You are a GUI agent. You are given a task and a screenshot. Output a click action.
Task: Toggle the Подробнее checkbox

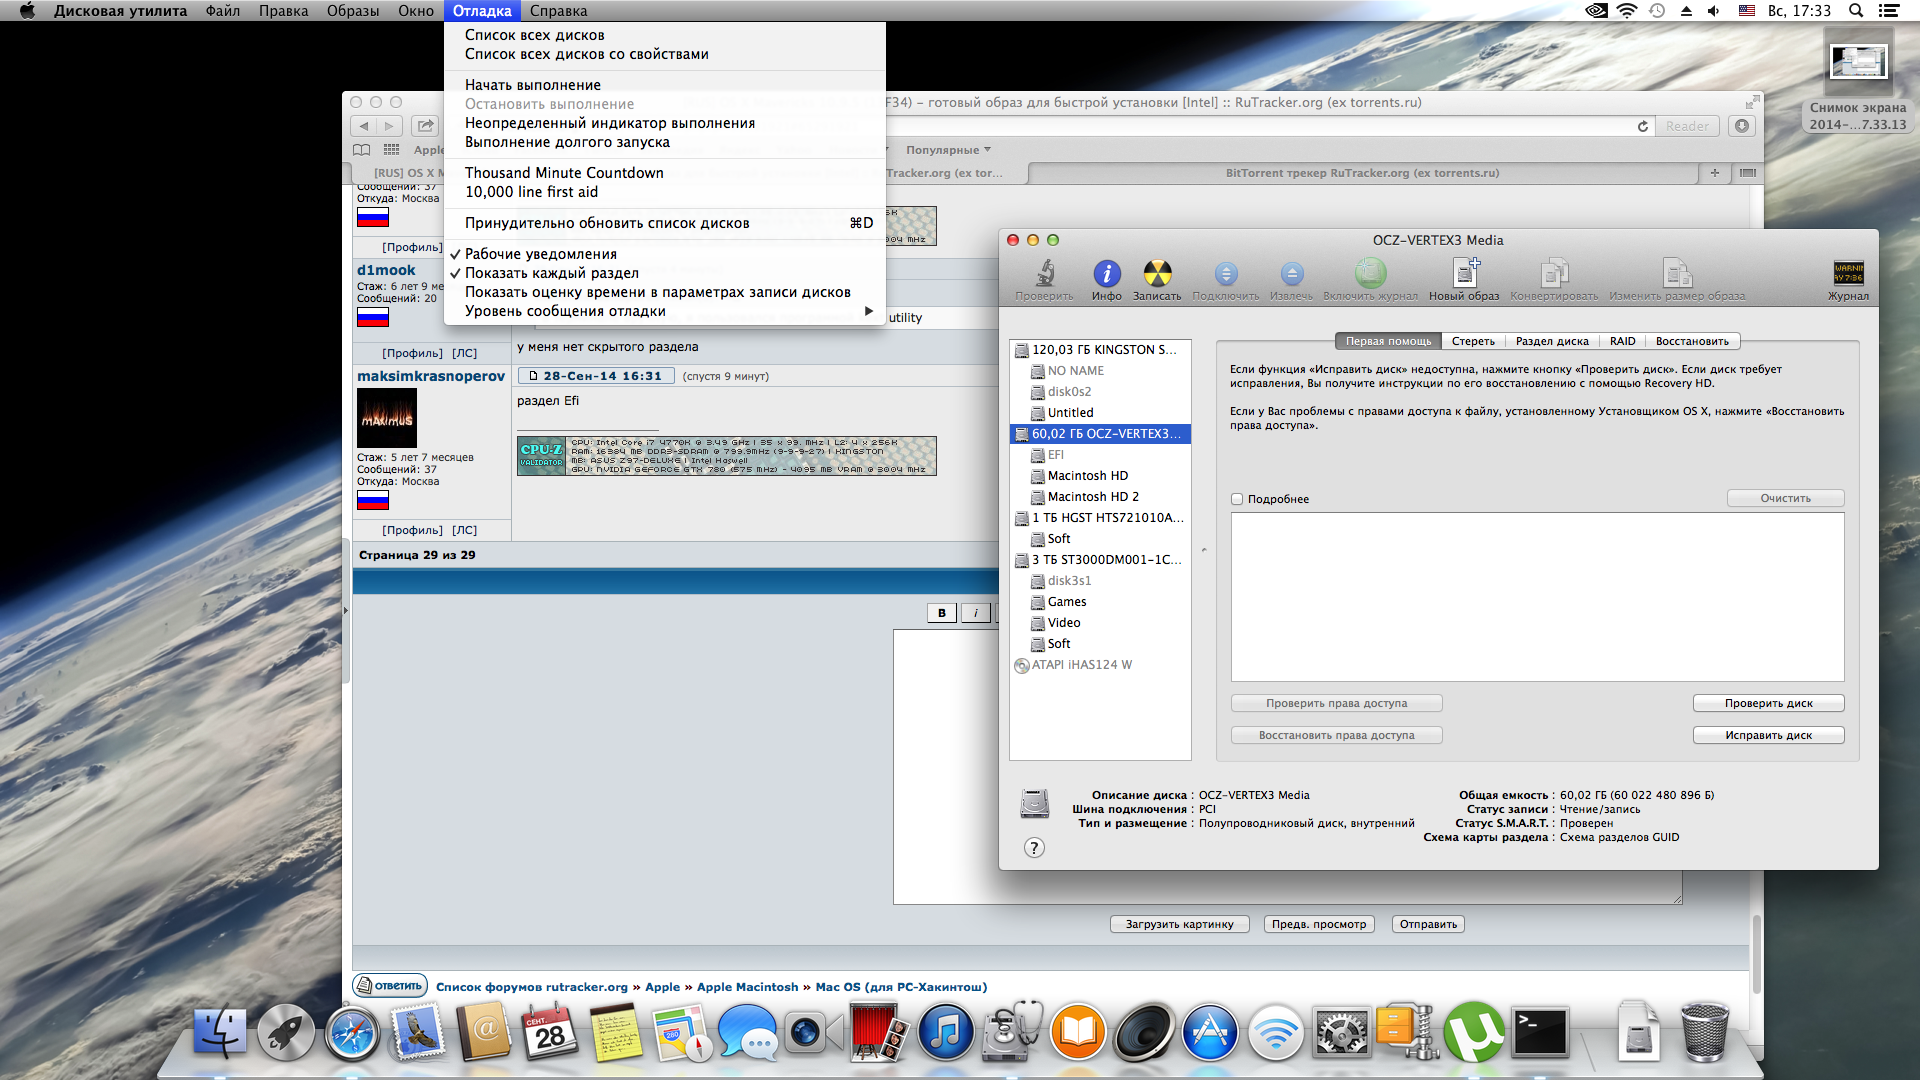pos(1237,499)
